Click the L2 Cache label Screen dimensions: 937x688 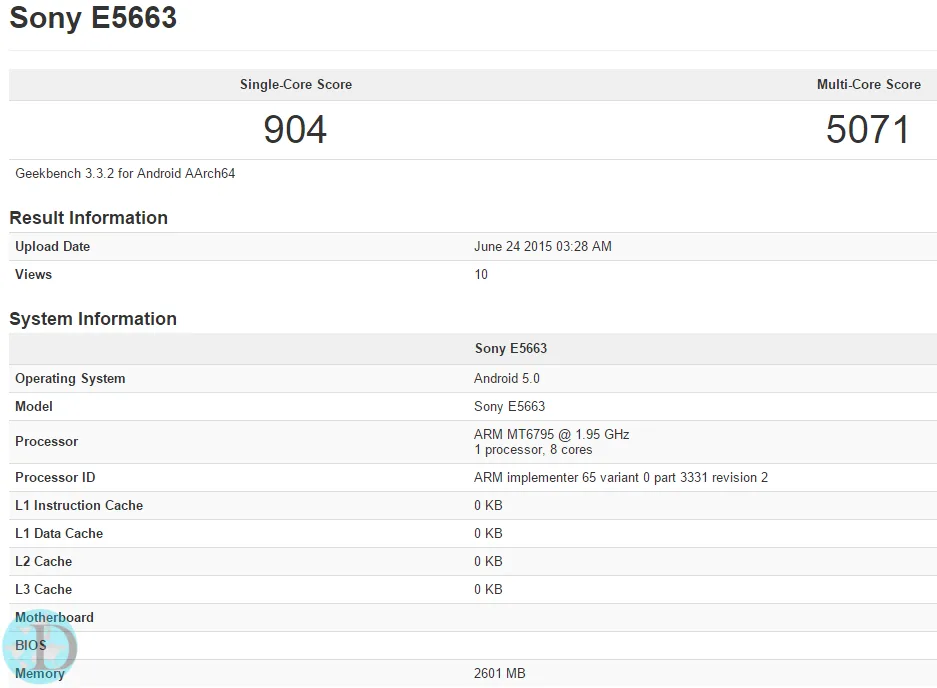tap(44, 561)
